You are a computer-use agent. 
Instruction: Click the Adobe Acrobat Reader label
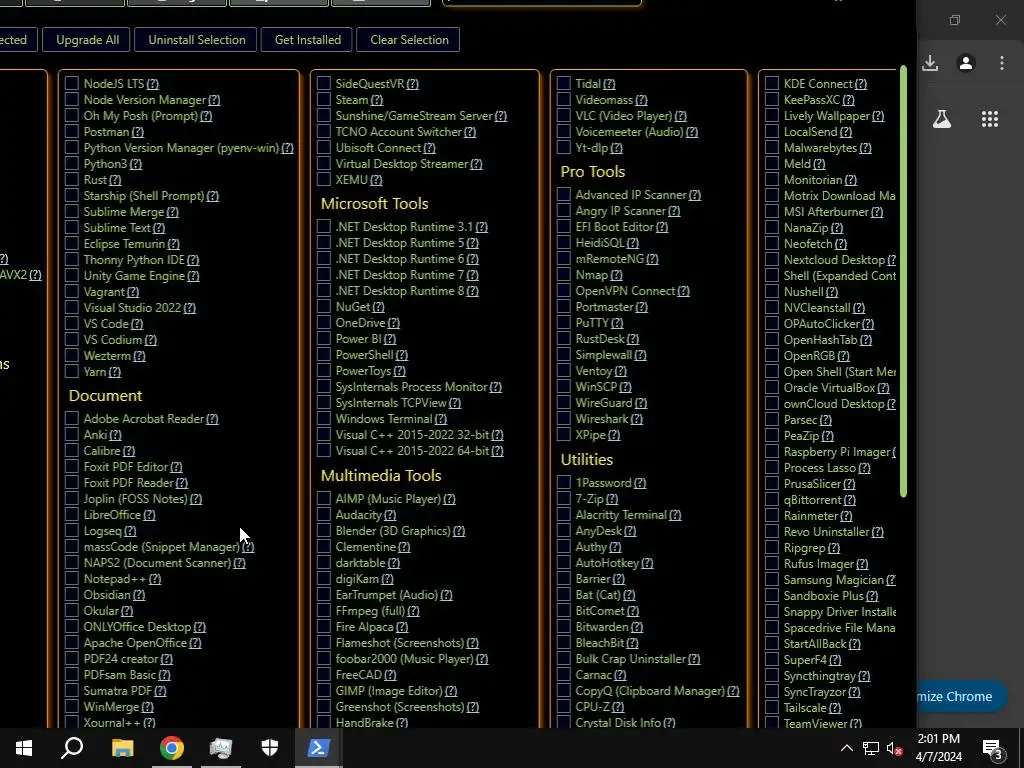144,419
